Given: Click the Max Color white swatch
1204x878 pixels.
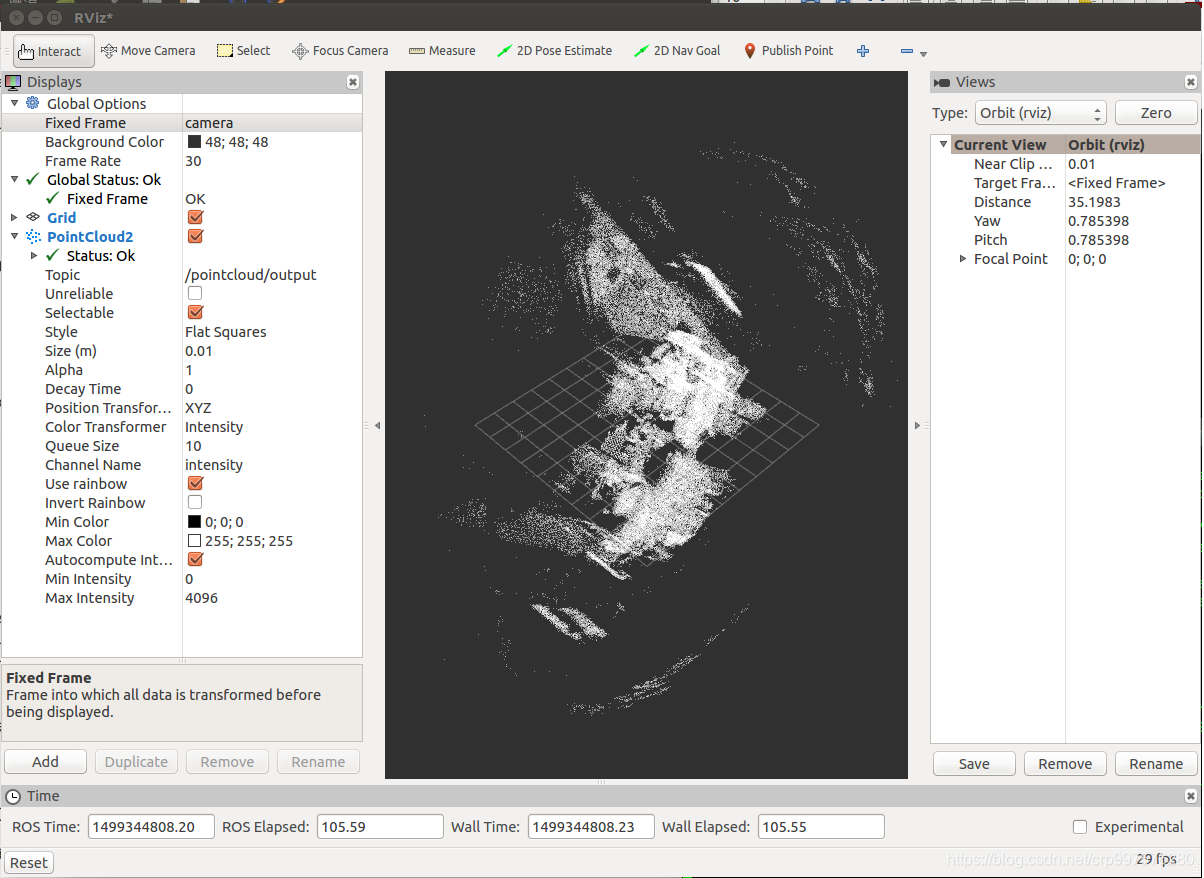Looking at the screenshot, I should coord(194,540).
